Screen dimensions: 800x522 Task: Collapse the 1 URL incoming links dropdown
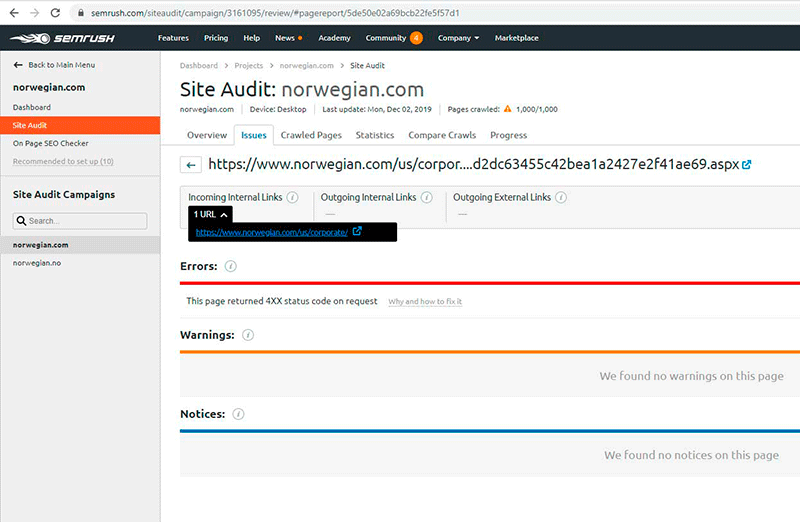212,214
